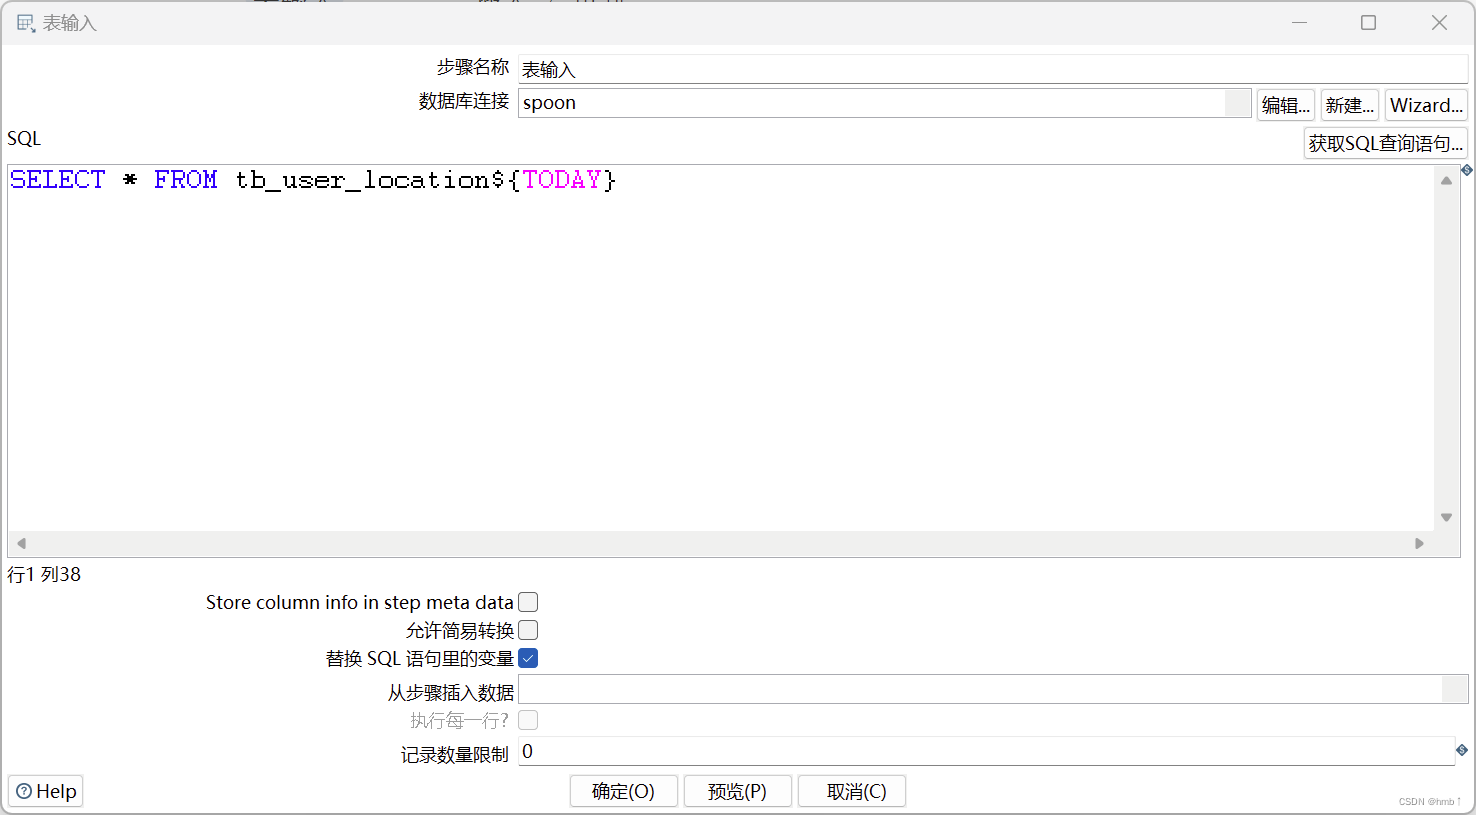Click the horizontal scroll left arrow
Viewport: 1476px width, 815px height.
(x=21, y=543)
